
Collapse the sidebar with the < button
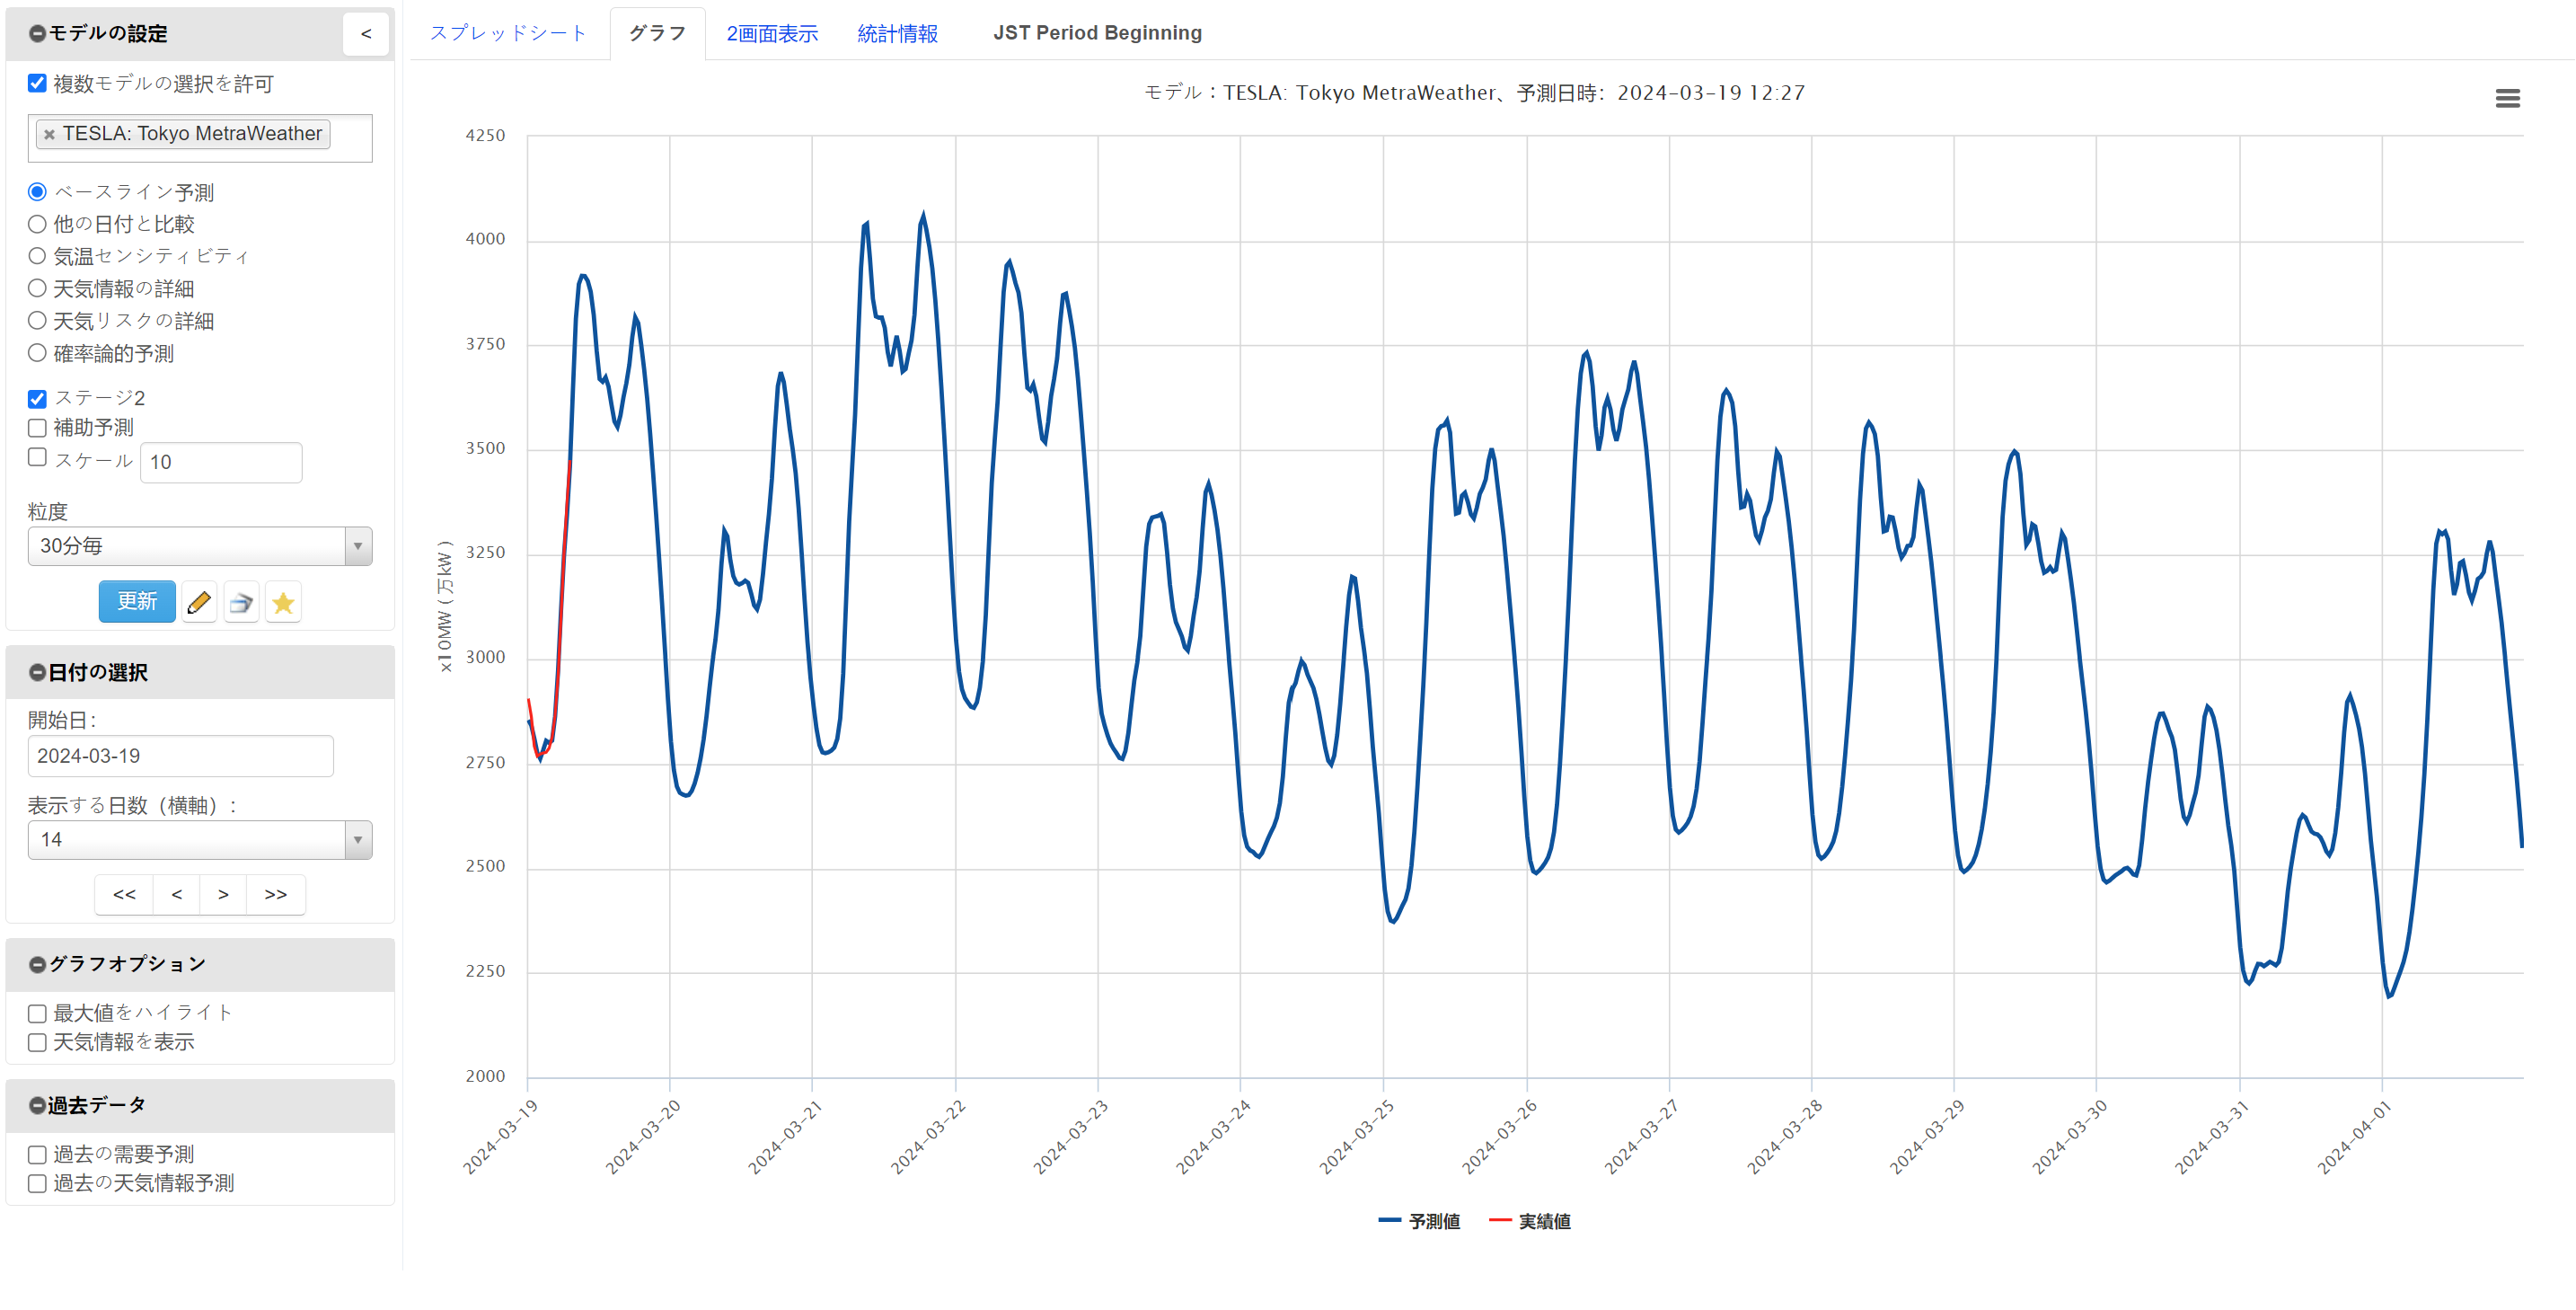[x=365, y=33]
